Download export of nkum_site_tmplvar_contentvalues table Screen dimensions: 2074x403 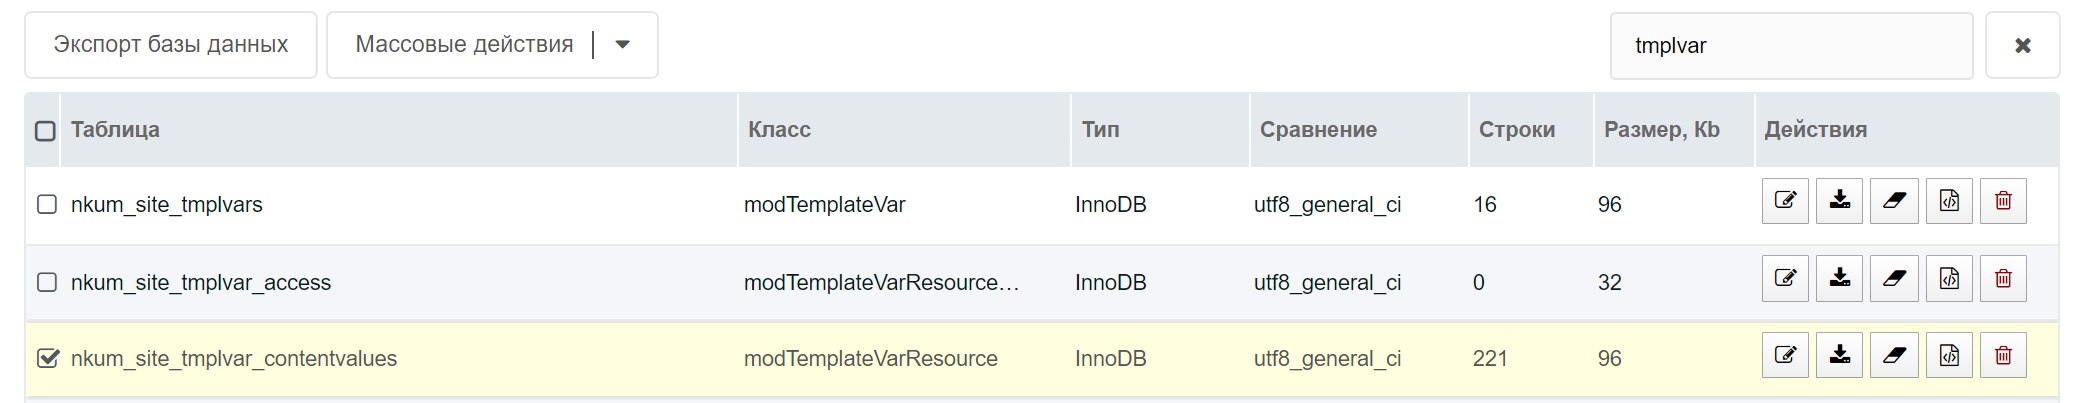tap(1839, 355)
